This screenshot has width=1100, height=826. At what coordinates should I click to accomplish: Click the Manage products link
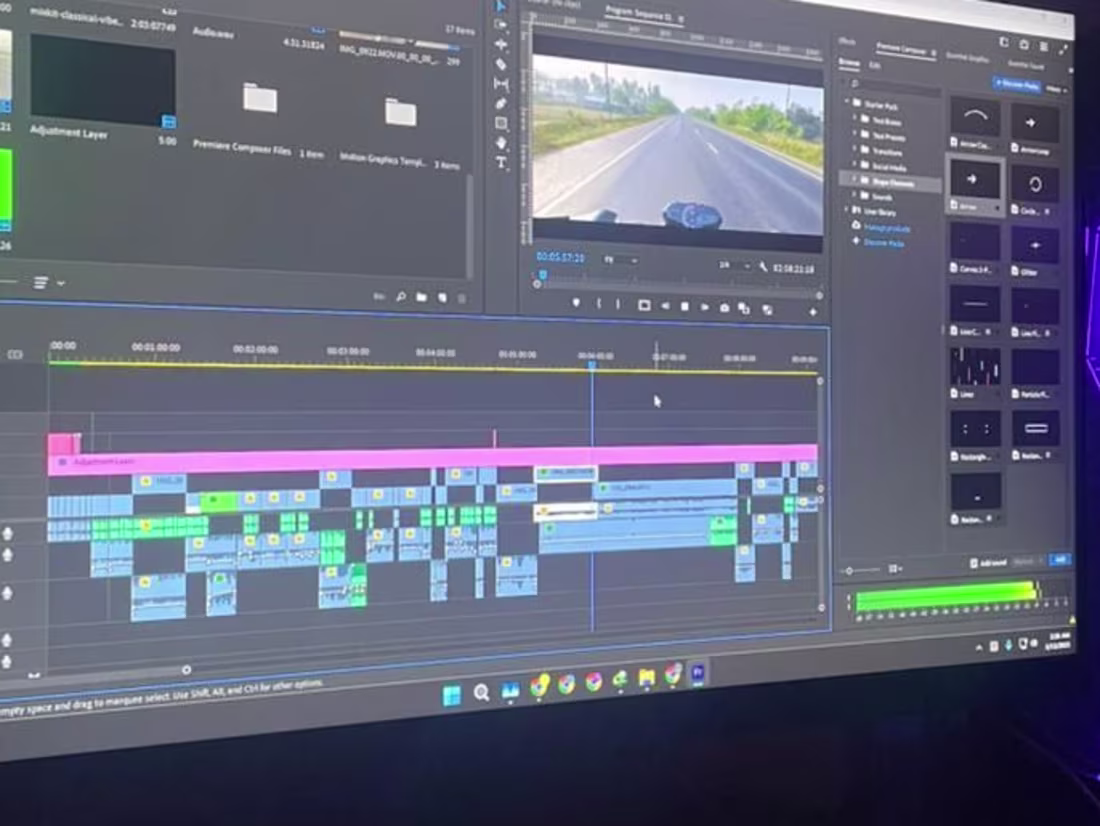(x=887, y=228)
